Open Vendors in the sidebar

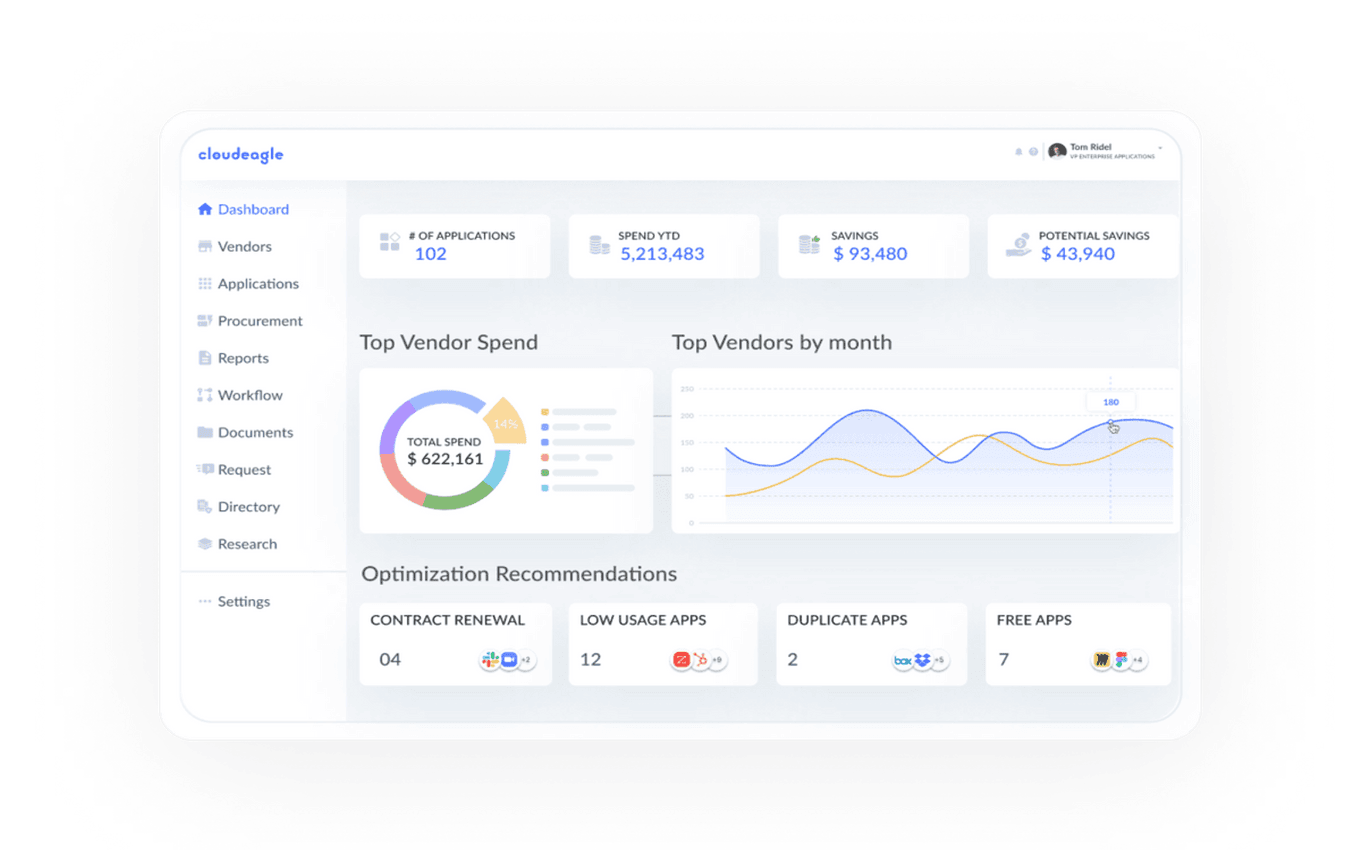coord(244,247)
